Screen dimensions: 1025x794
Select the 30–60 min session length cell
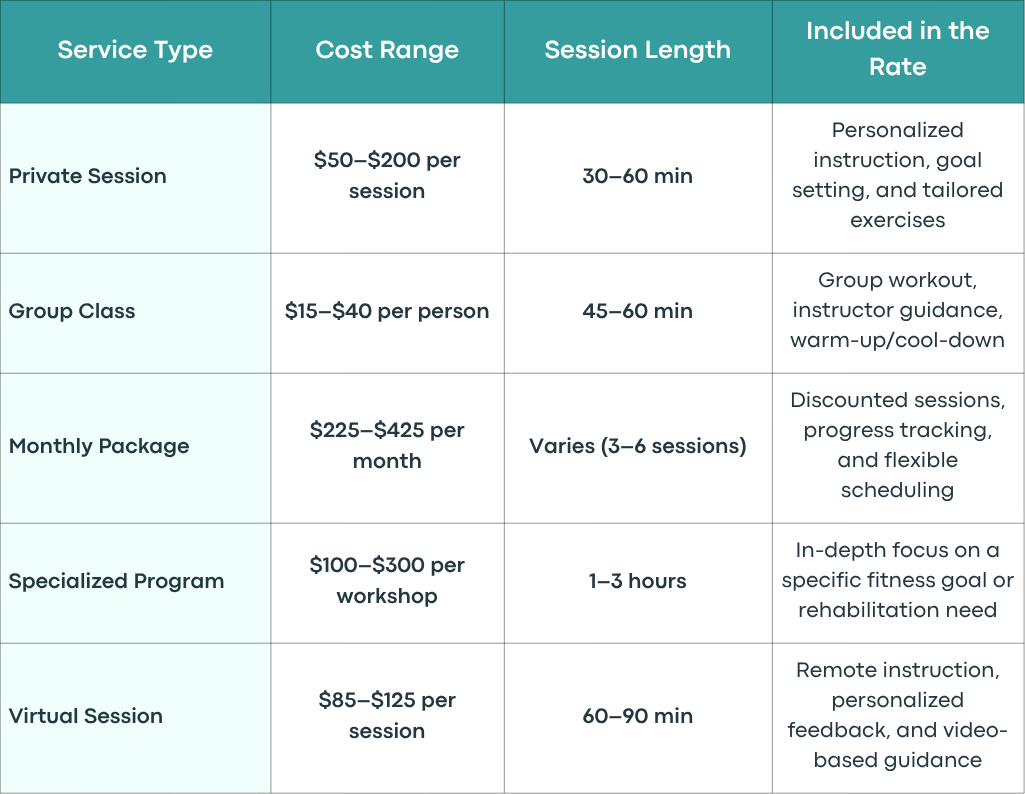(x=638, y=176)
